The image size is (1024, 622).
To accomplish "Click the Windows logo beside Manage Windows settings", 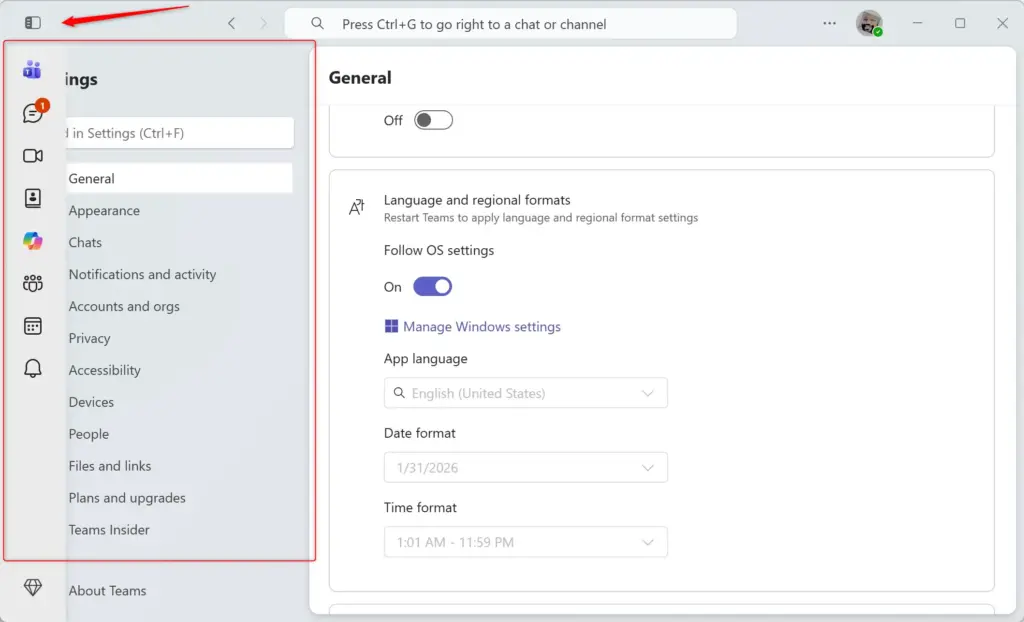I will pyautogui.click(x=391, y=326).
